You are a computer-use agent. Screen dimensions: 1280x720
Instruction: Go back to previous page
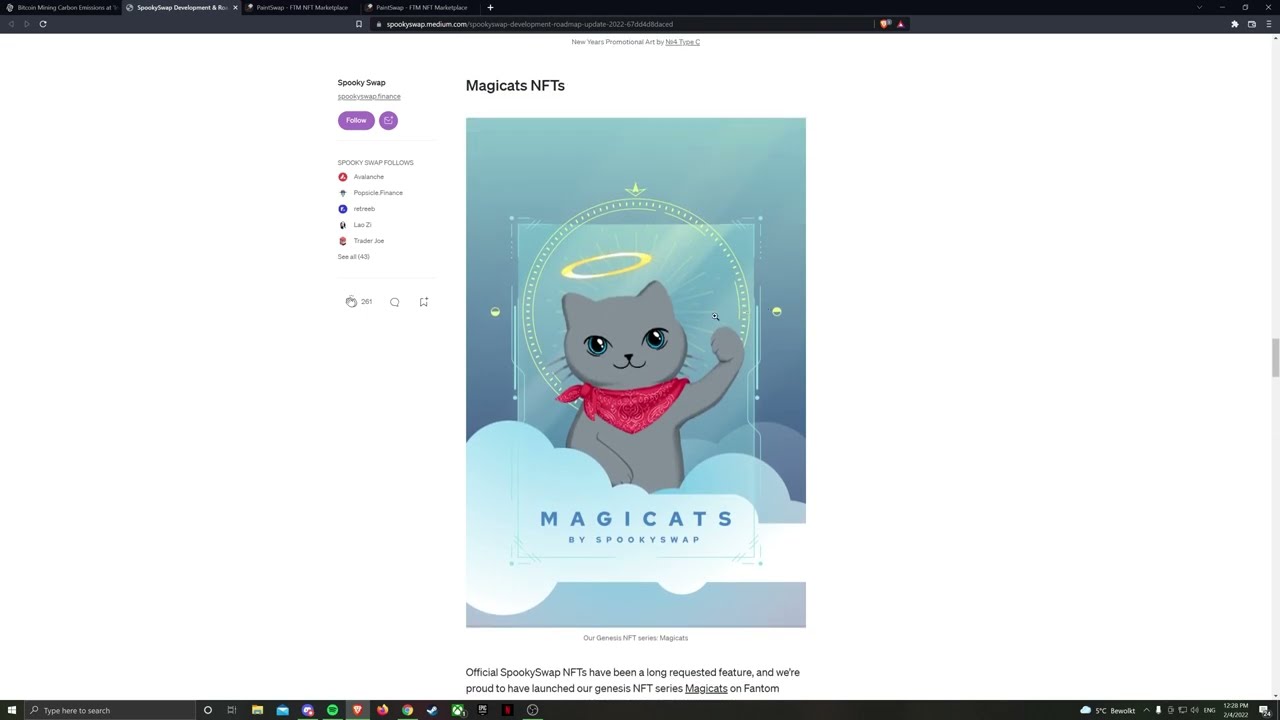10,24
